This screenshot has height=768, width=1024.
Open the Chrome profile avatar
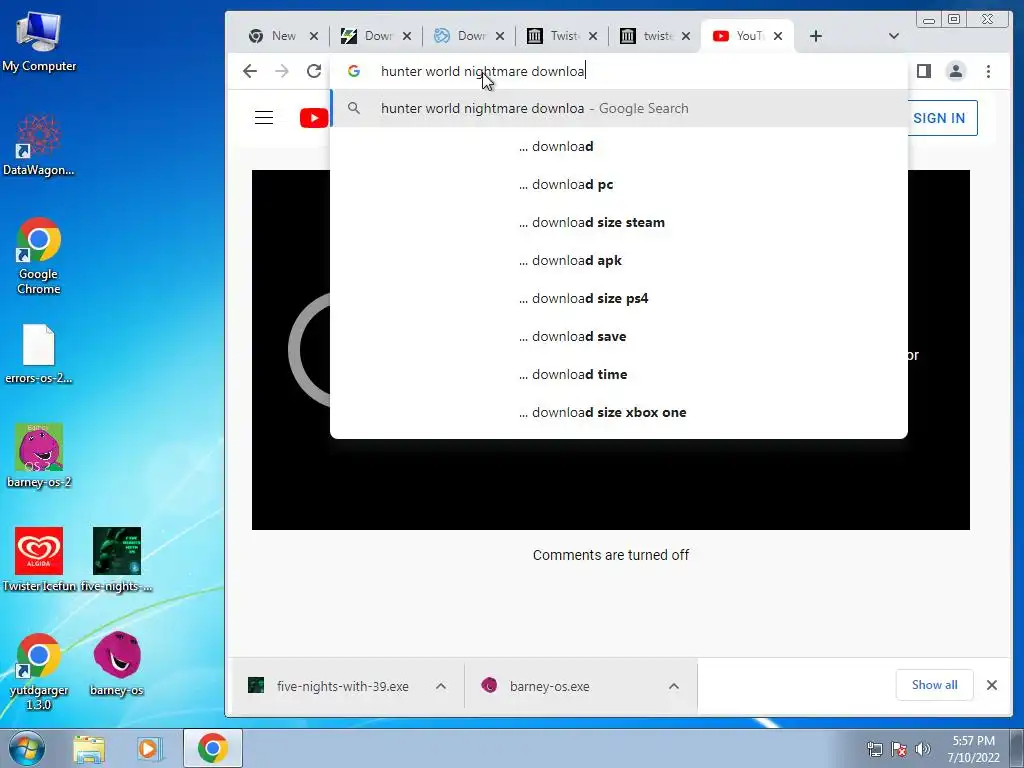point(955,71)
